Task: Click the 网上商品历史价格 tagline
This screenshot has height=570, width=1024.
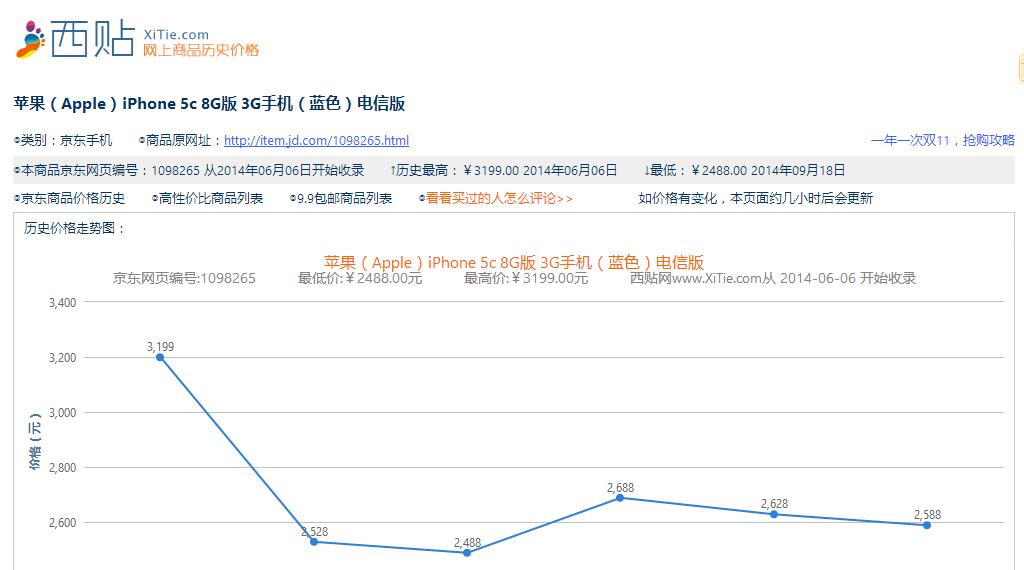Action: pyautogui.click(x=201, y=50)
